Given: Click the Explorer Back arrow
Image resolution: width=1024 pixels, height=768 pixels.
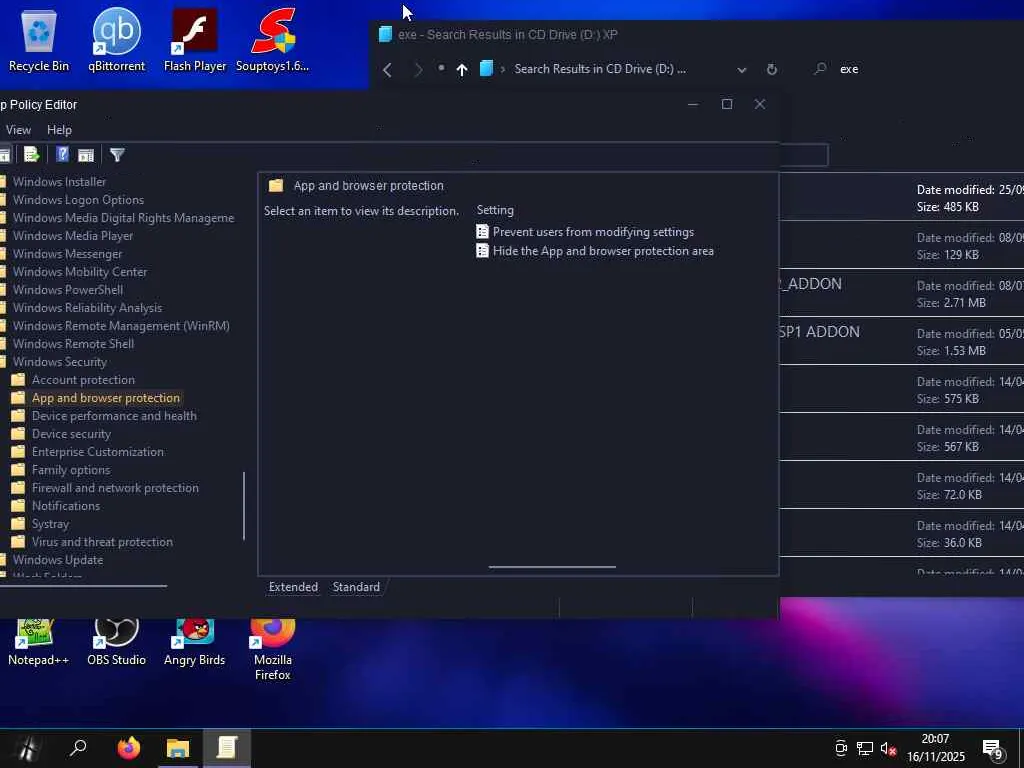Looking at the screenshot, I should 387,69.
